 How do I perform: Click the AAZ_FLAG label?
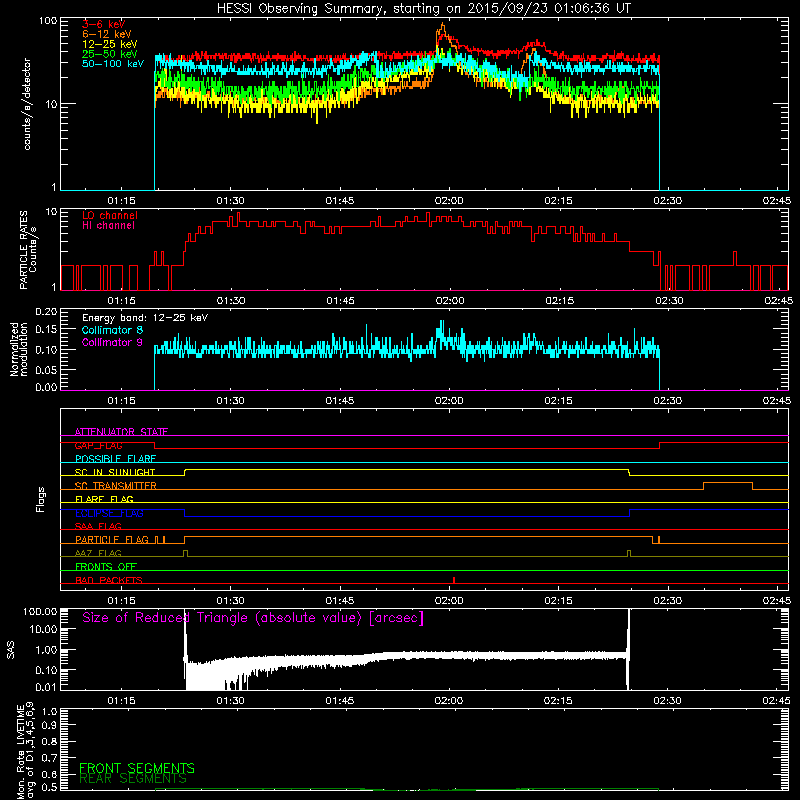point(98,553)
